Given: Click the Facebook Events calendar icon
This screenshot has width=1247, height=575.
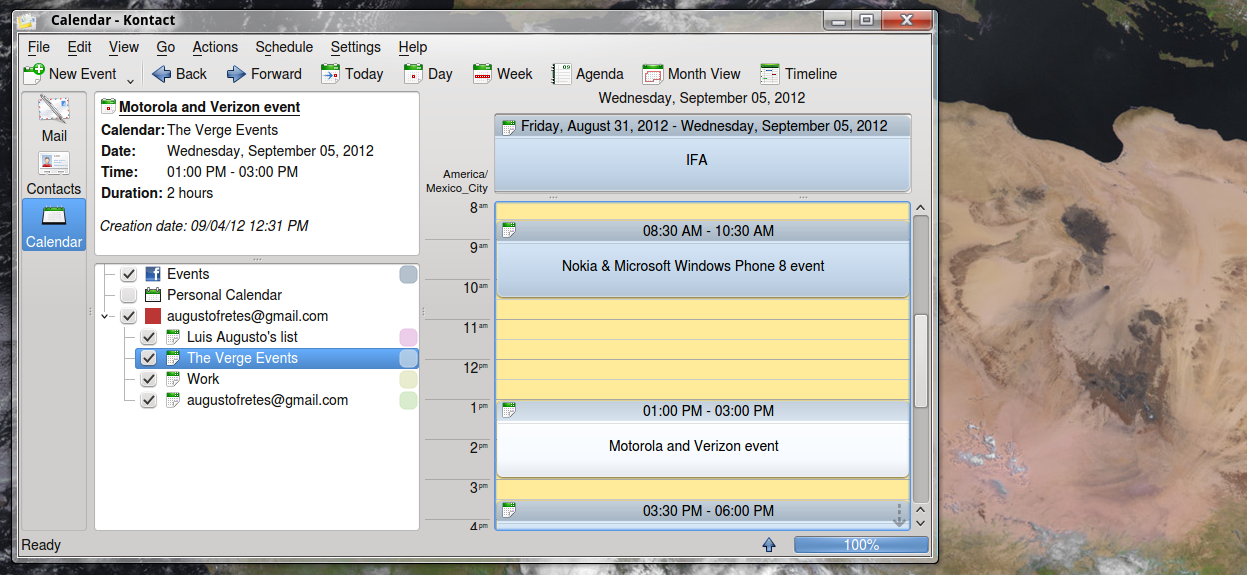Looking at the screenshot, I should (153, 274).
